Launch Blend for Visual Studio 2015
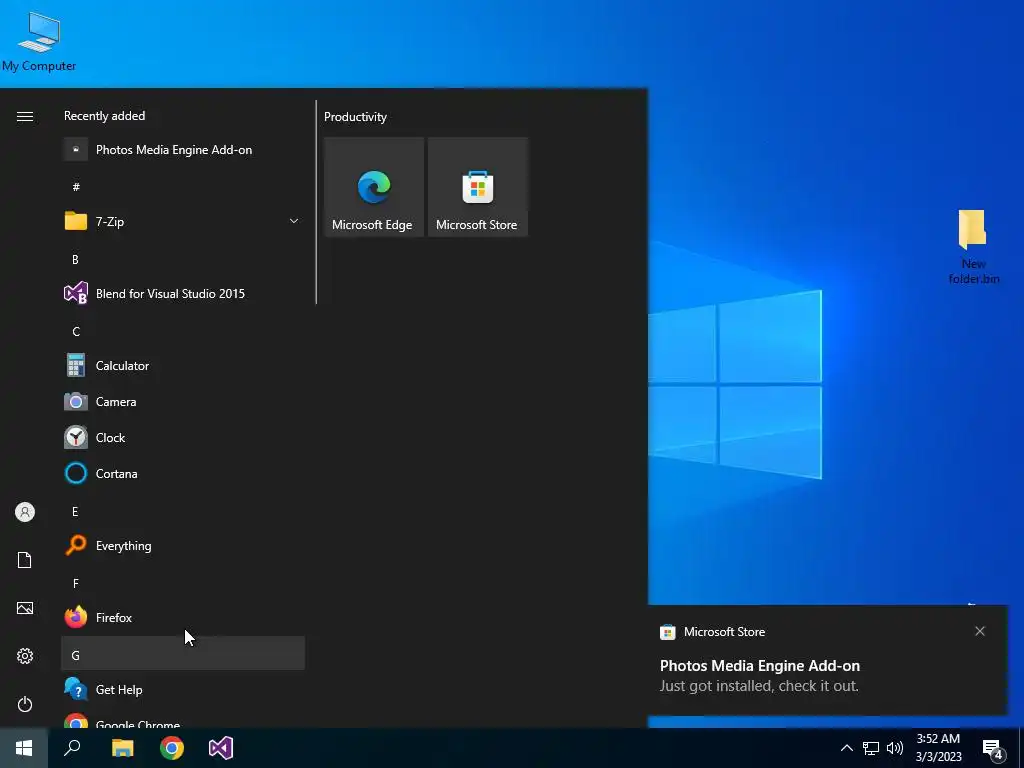The height and width of the screenshot is (768, 1024). (x=183, y=294)
